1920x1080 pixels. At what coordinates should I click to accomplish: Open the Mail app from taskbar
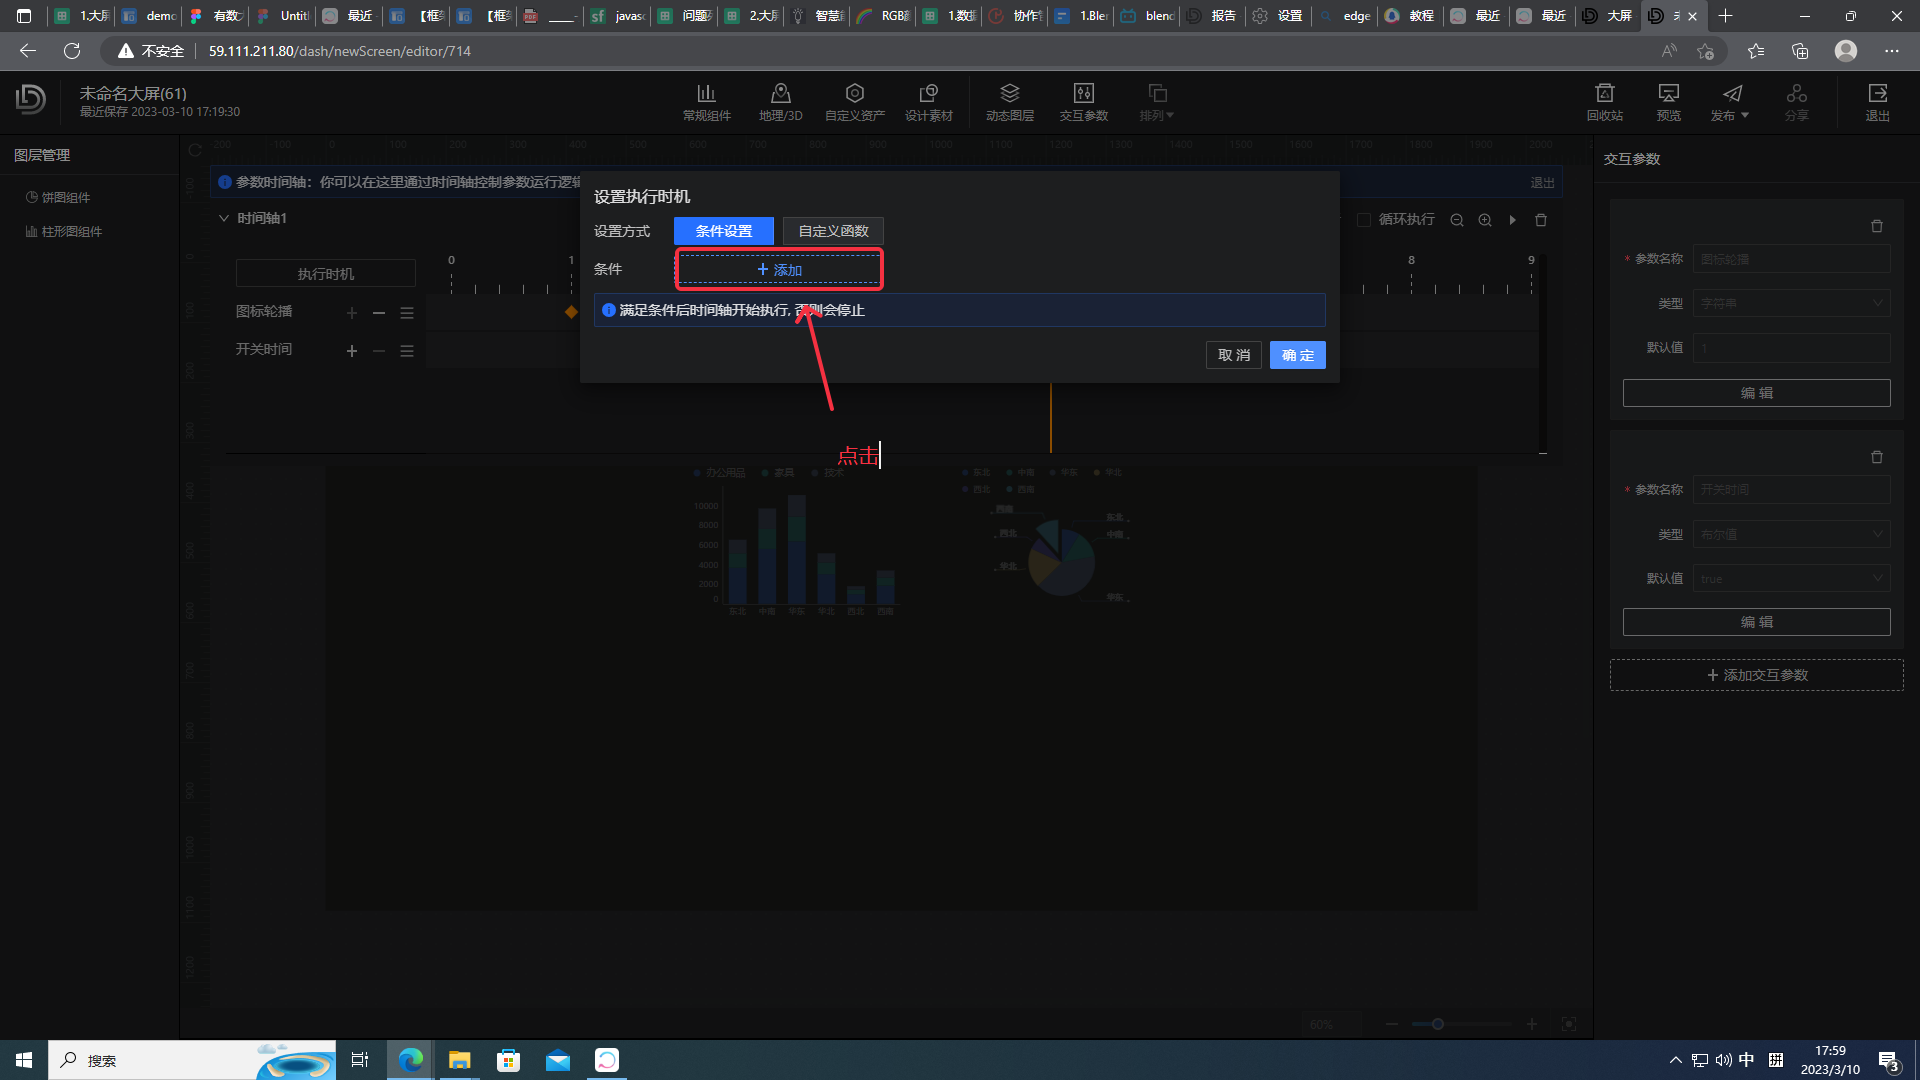point(558,1060)
